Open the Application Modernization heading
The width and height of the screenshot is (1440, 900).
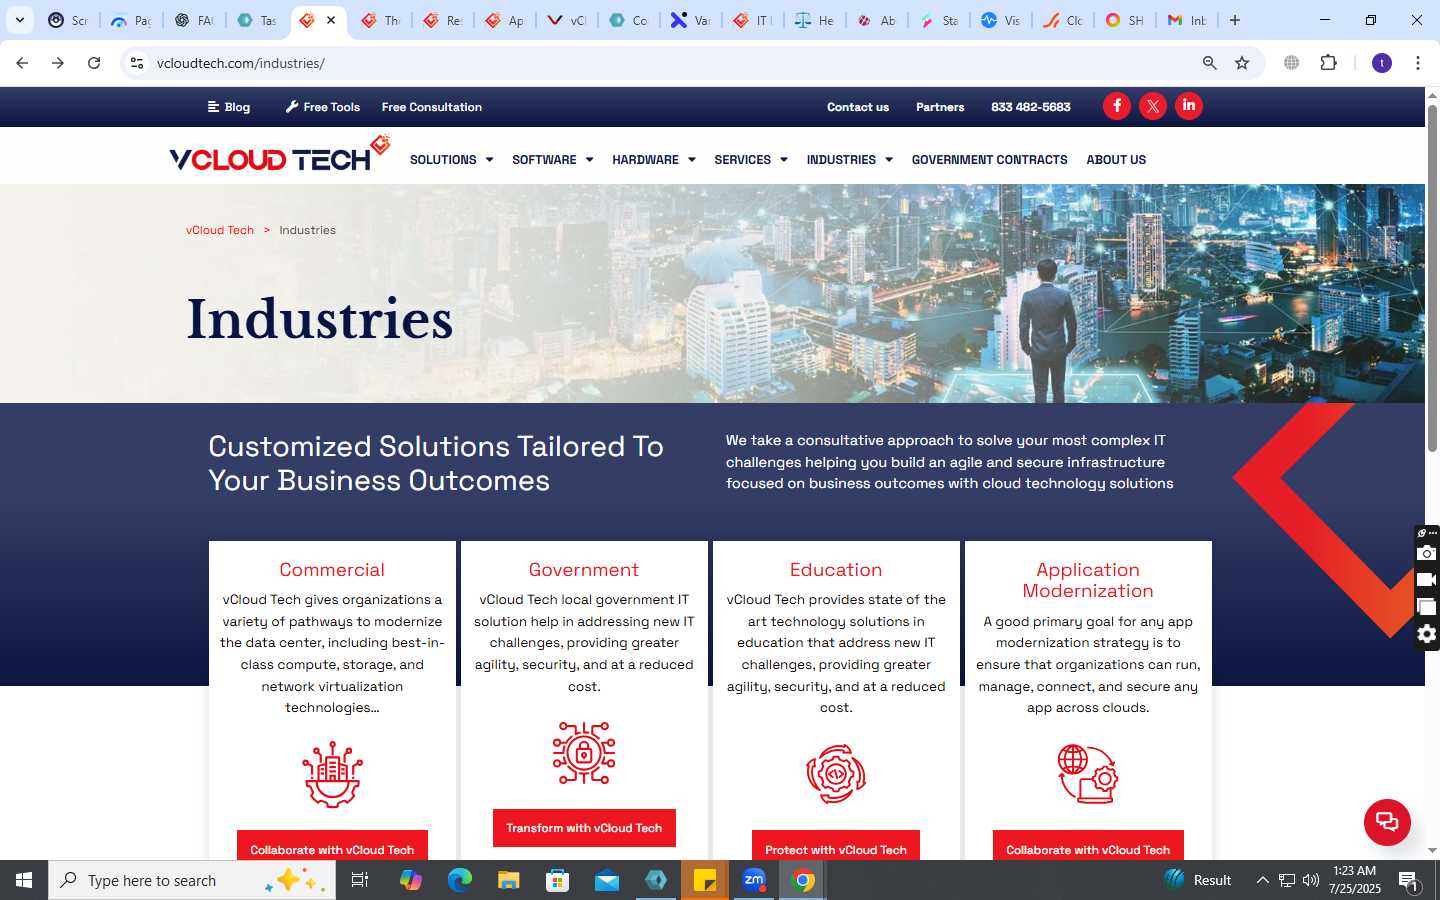coord(1088,580)
